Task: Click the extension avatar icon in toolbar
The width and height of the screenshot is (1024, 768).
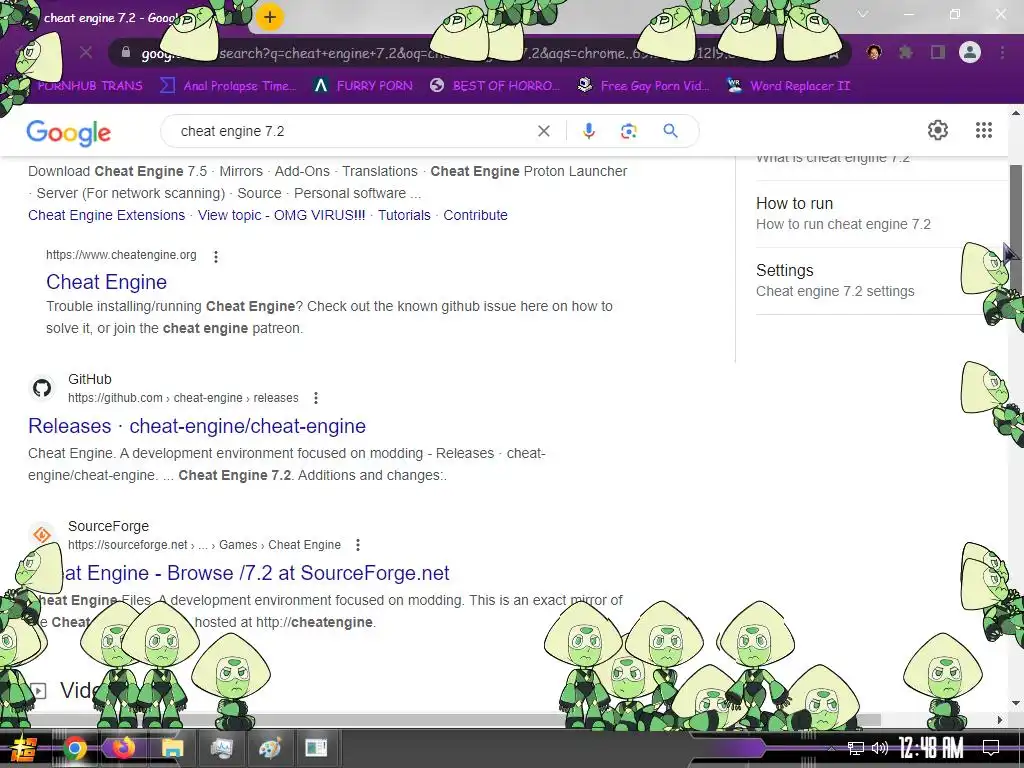Action: point(874,52)
